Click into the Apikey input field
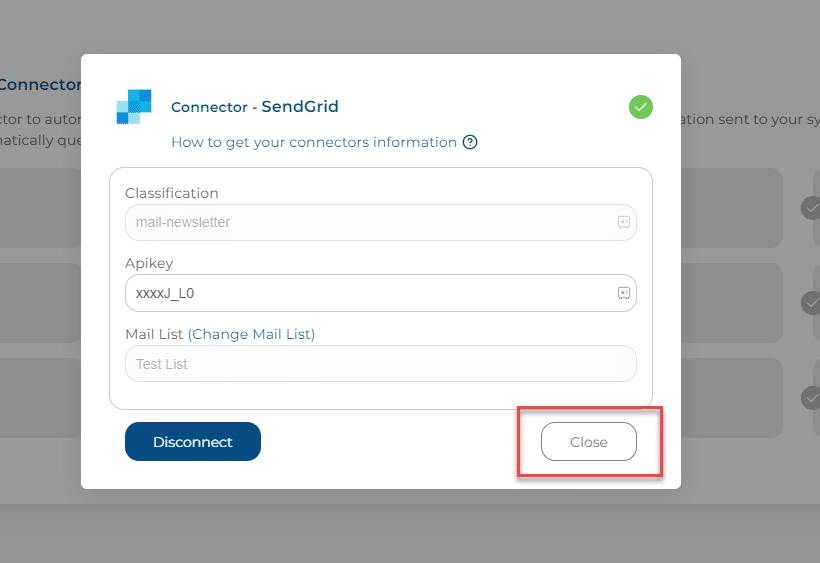Image resolution: width=820 pixels, height=563 pixels. [x=381, y=293]
